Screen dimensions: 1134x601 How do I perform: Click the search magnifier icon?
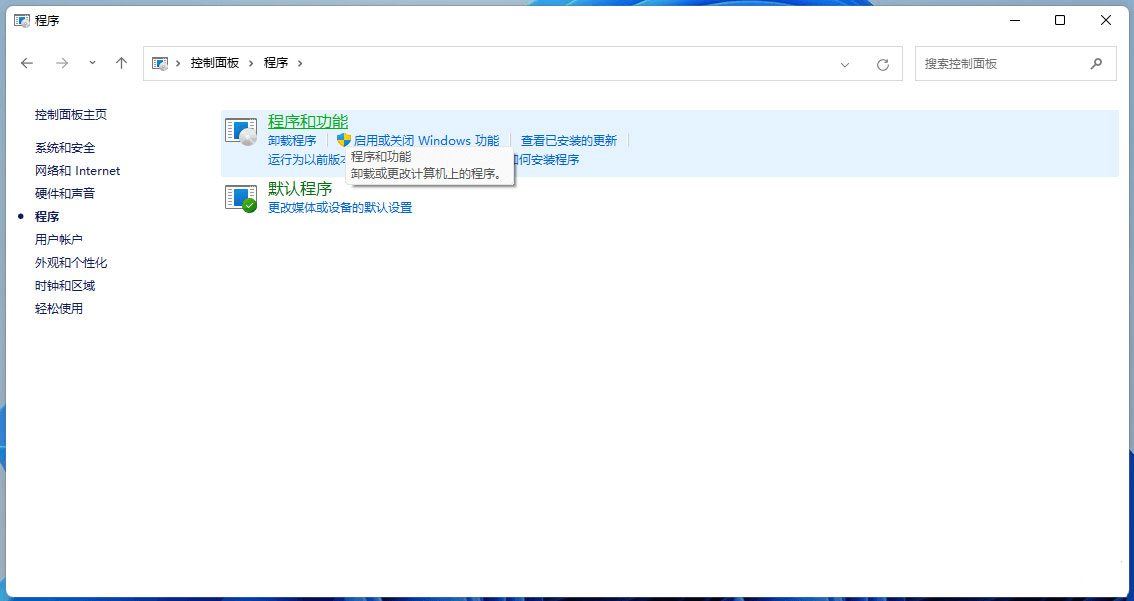click(x=1096, y=64)
